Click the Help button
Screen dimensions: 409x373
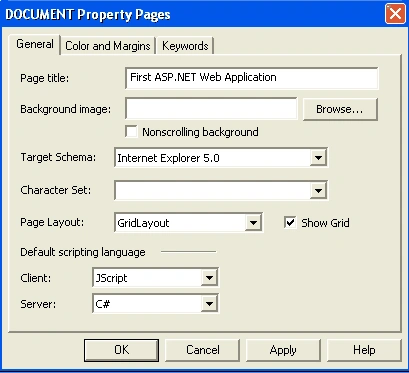(x=364, y=350)
